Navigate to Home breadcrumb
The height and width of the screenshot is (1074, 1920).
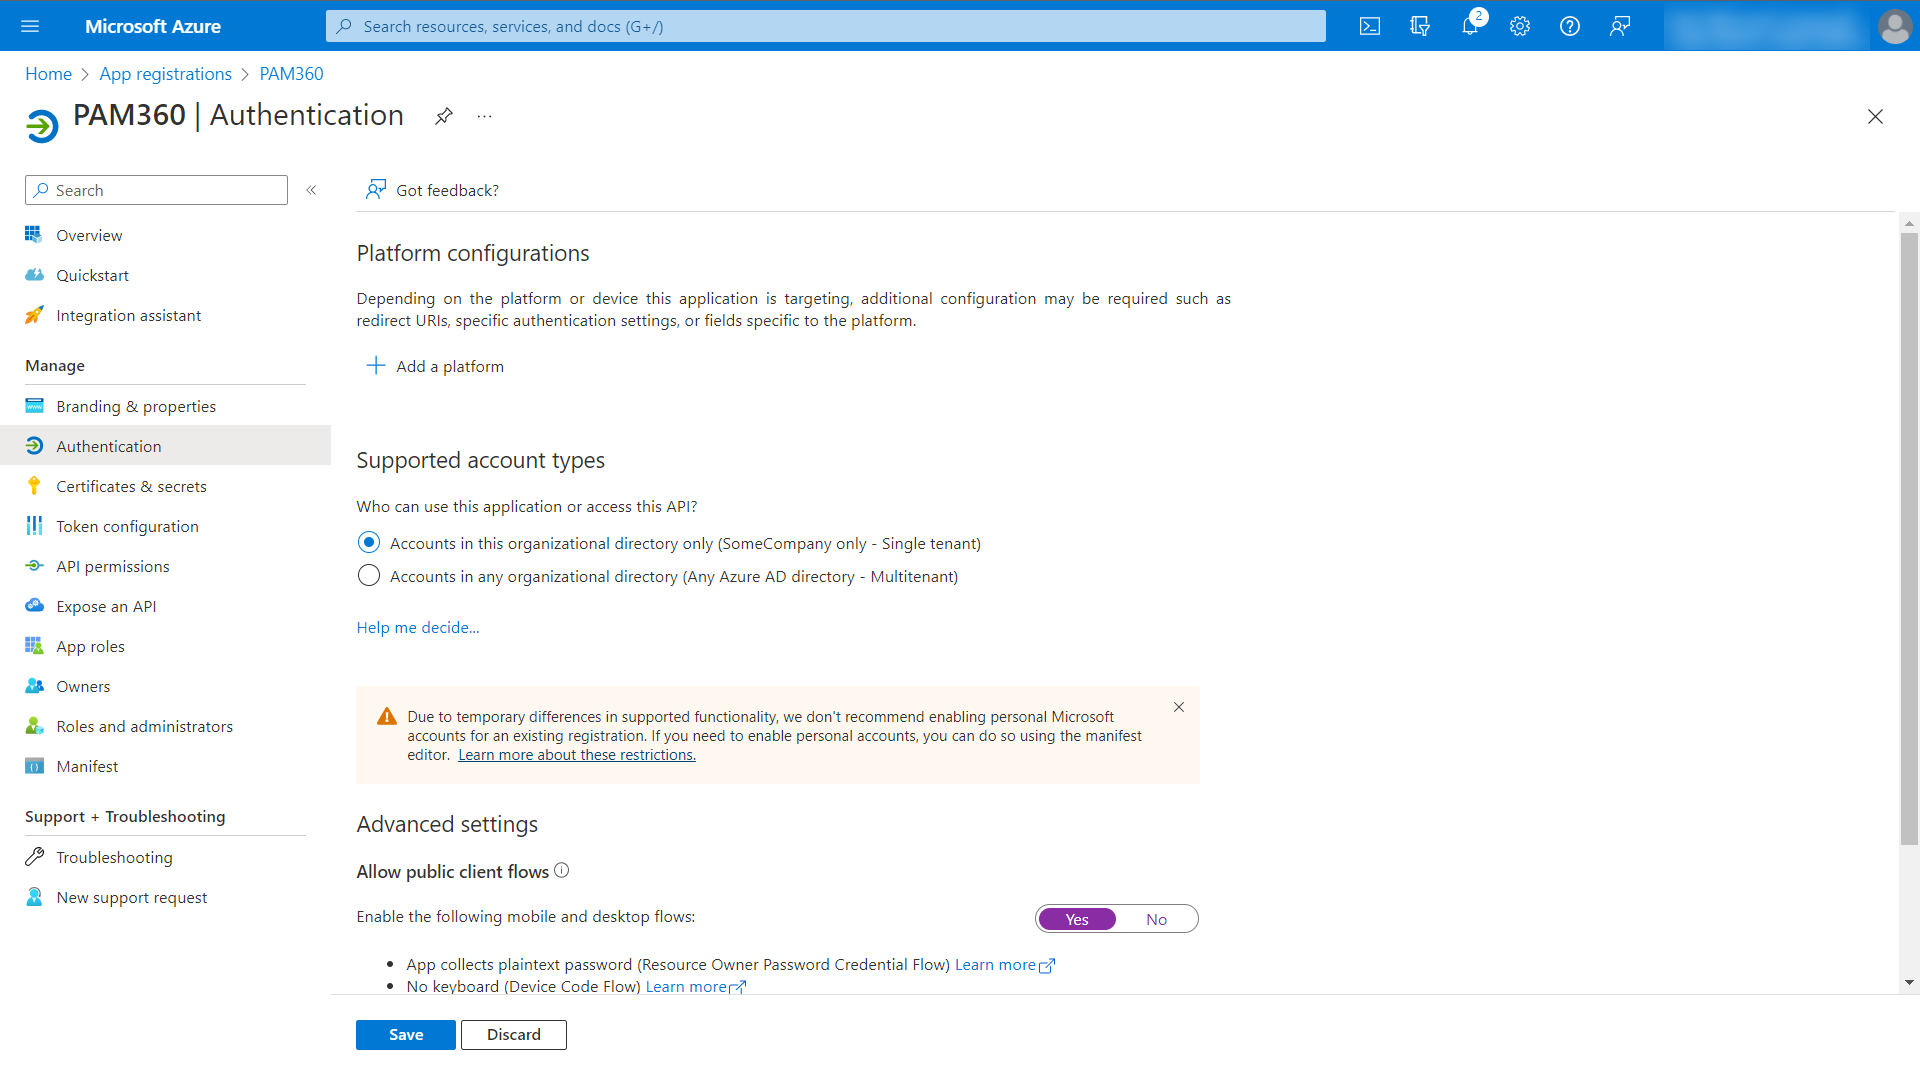click(x=48, y=74)
